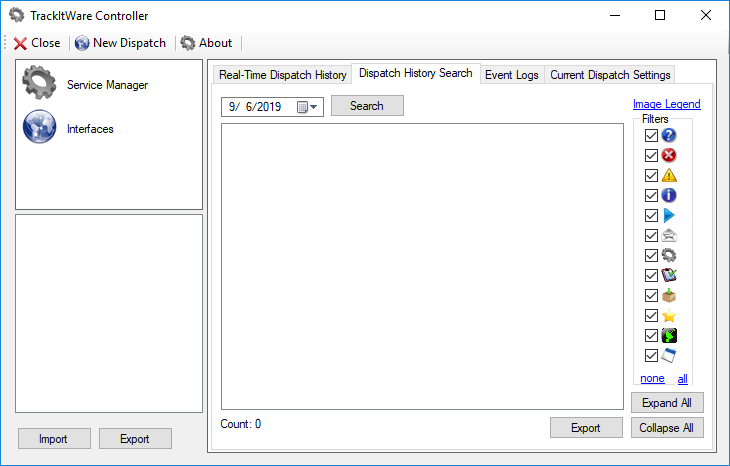Uncheck the clipboard filter checkbox
Screen dimensions: 730x466
(x=651, y=276)
